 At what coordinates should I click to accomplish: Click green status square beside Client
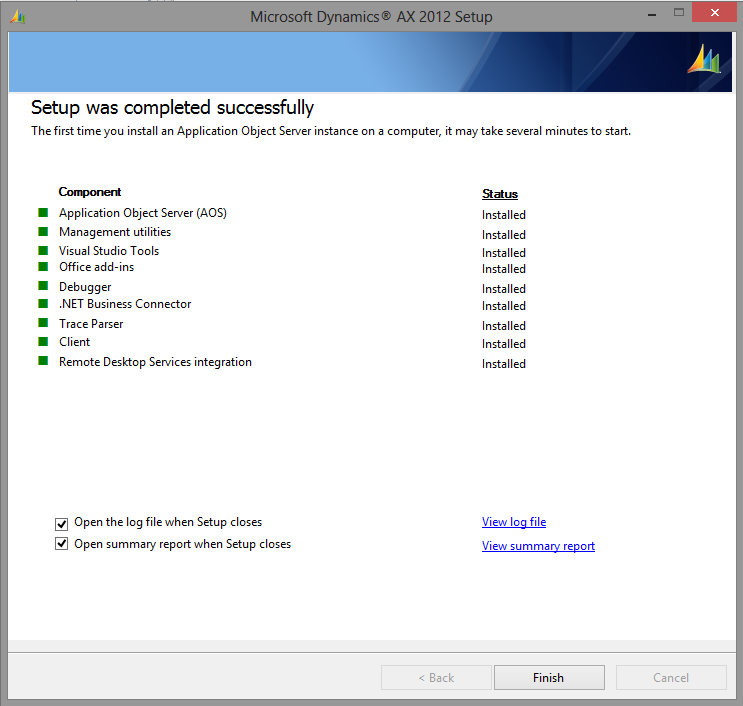[x=43, y=341]
